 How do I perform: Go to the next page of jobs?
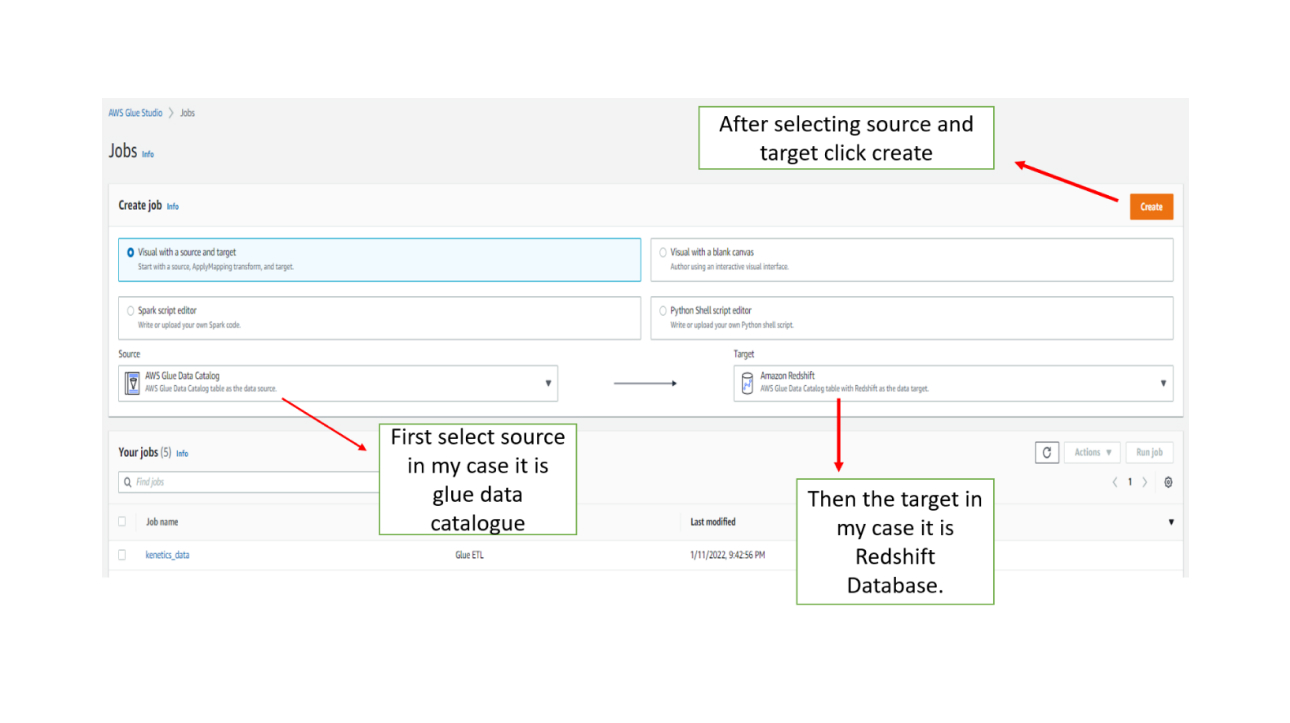pyautogui.click(x=1145, y=482)
